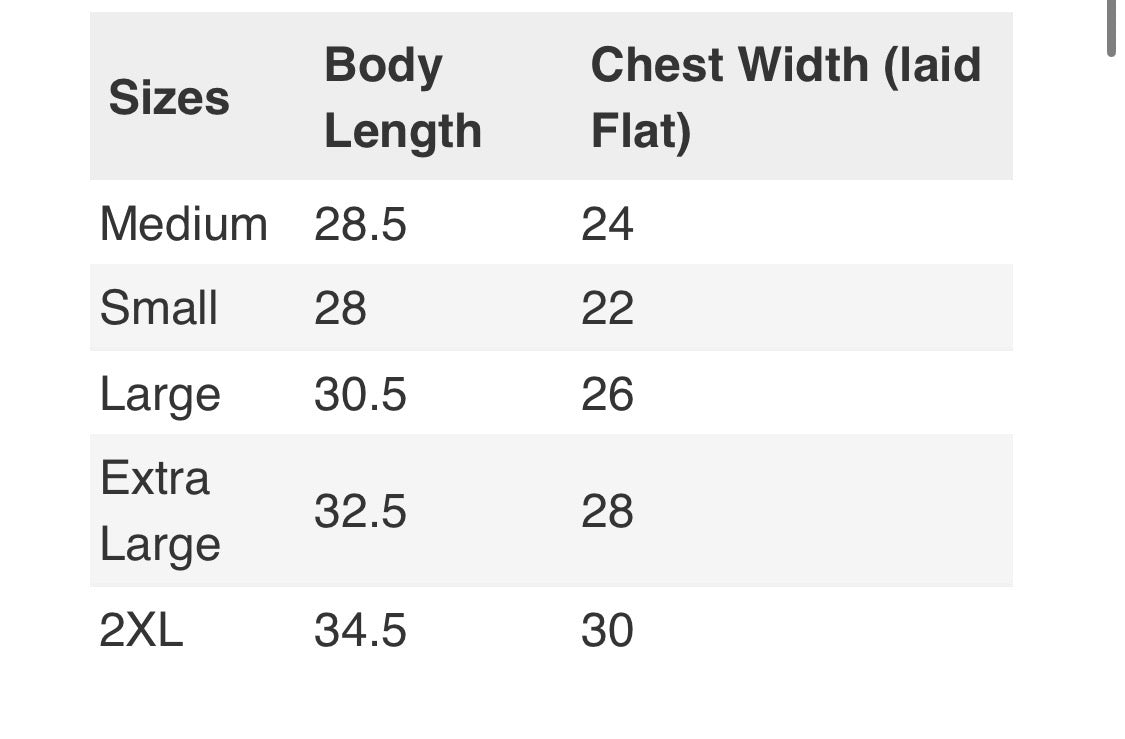Viewport: 1125px width, 739px height.
Task: Click Medium's body length value 28.5
Action: tap(360, 224)
